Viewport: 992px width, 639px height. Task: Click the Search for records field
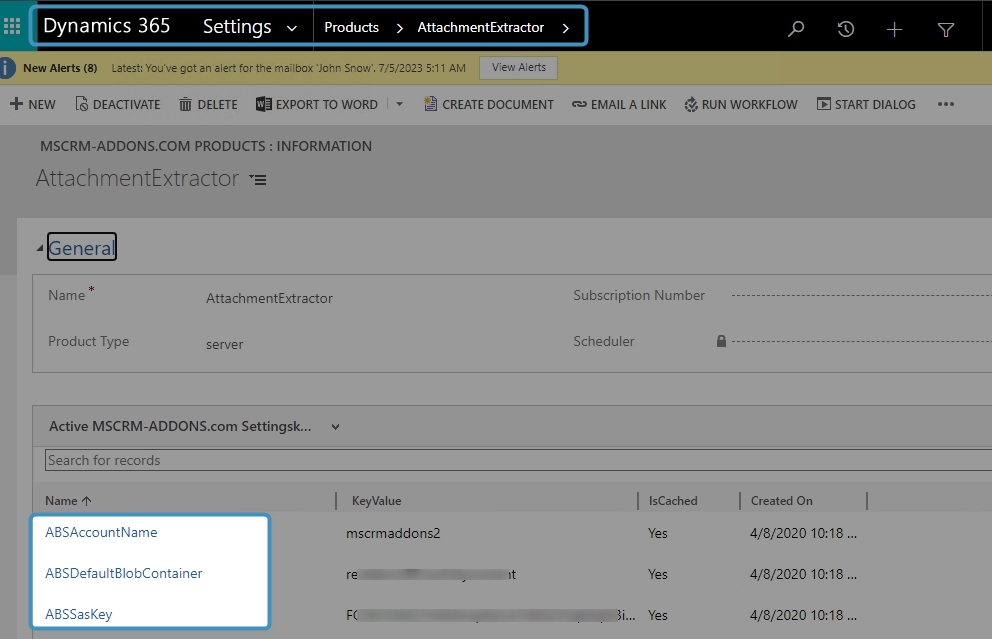[x=519, y=460]
